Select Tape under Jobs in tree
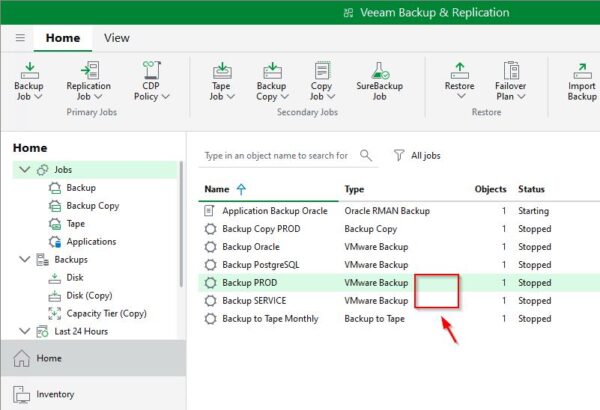This screenshot has width=600, height=410. [x=76, y=224]
